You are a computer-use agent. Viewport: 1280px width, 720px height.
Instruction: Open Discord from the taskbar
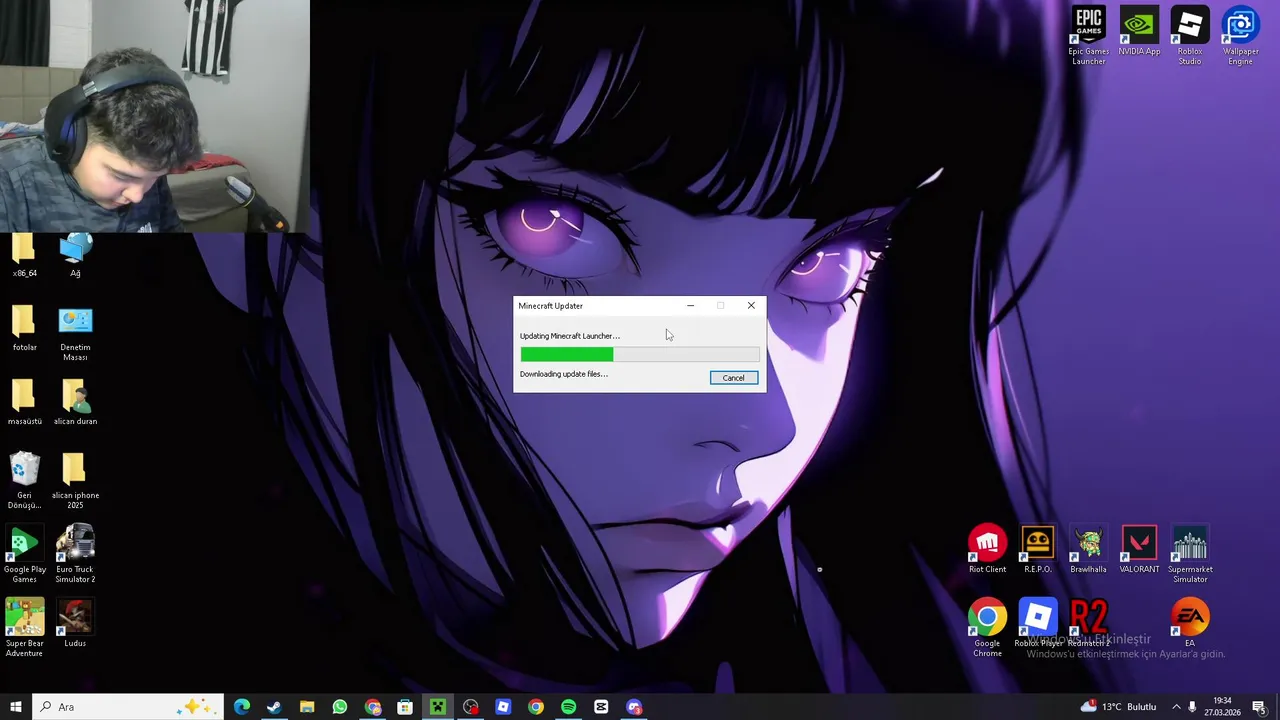point(634,707)
